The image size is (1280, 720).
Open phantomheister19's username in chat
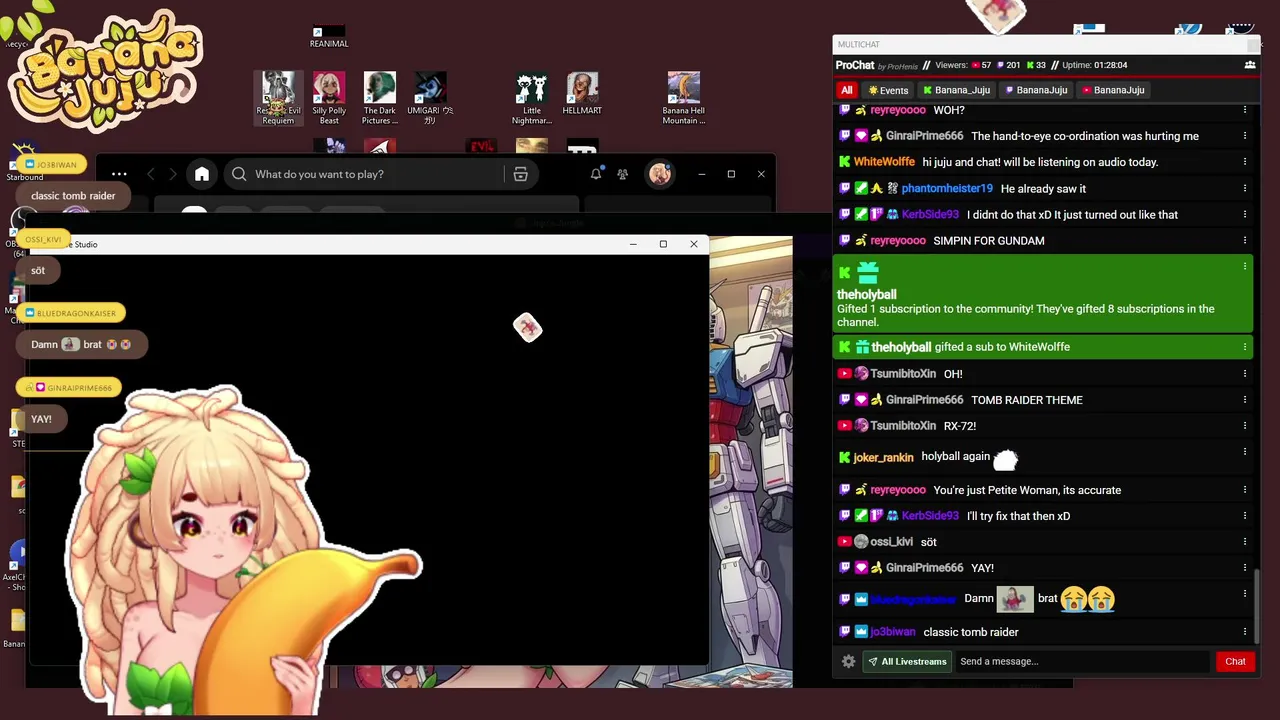[947, 188]
